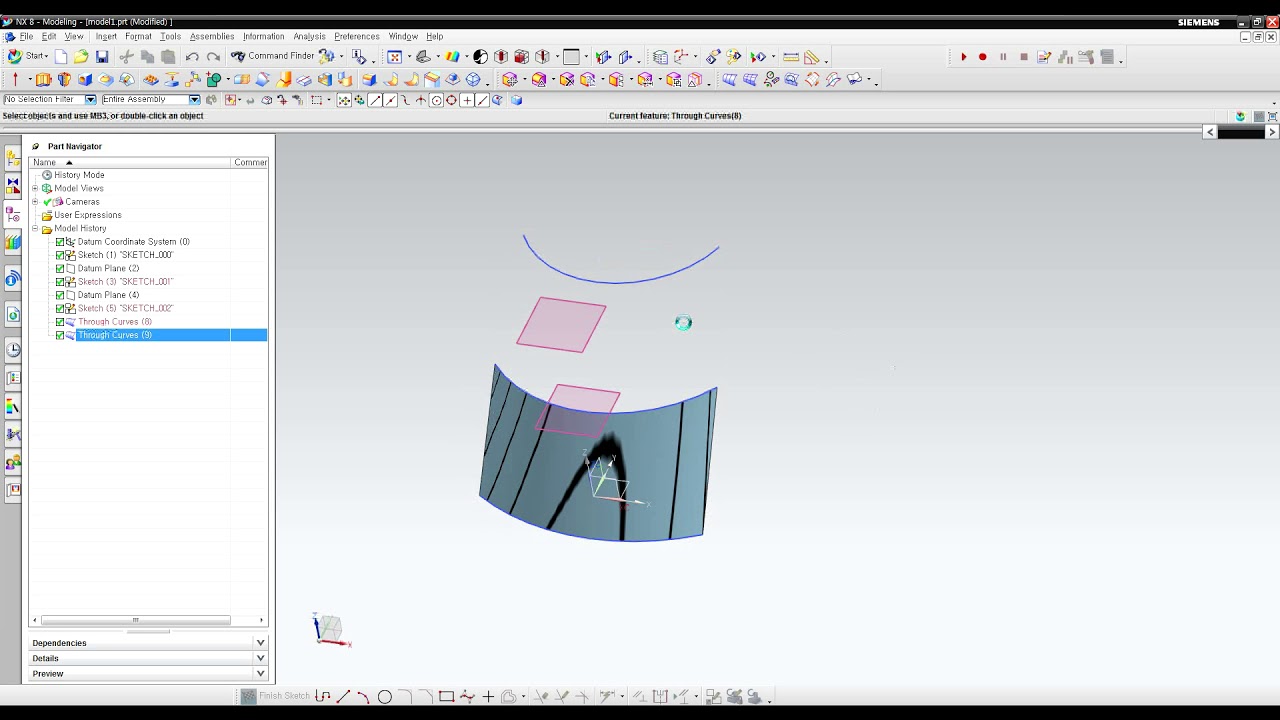
Task: Open the Preferences menu
Action: point(357,36)
